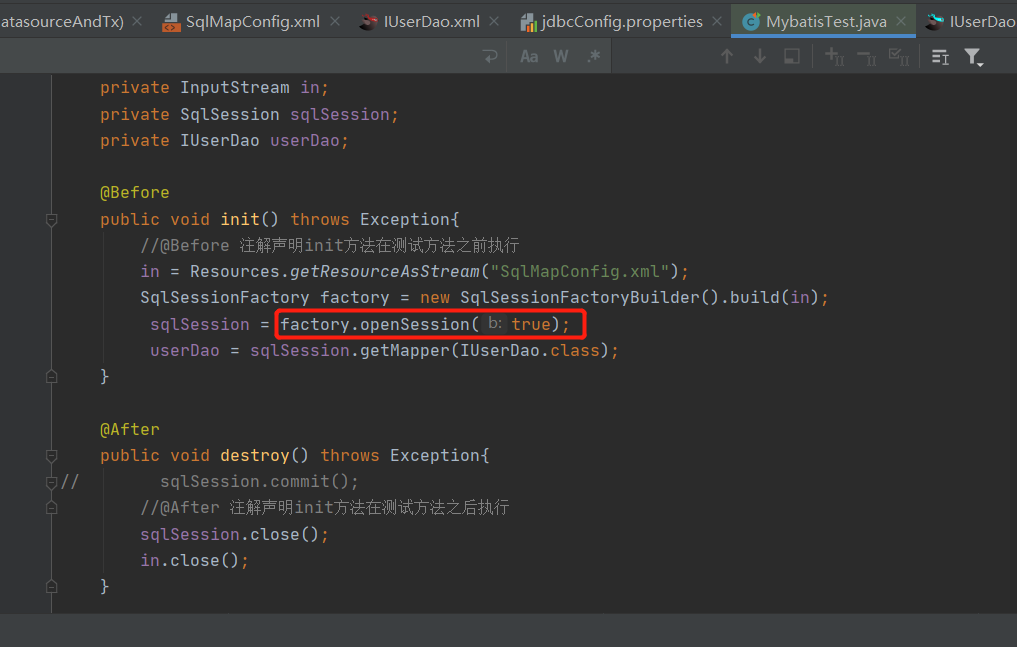1017x647 pixels.
Task: Click the MybatisTest.java class icon
Action: pos(751,22)
